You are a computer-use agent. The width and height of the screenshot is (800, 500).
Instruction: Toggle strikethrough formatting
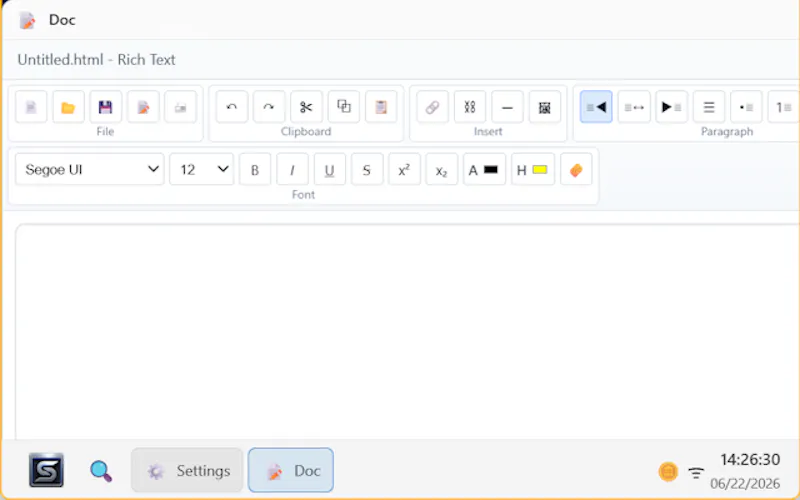click(367, 170)
